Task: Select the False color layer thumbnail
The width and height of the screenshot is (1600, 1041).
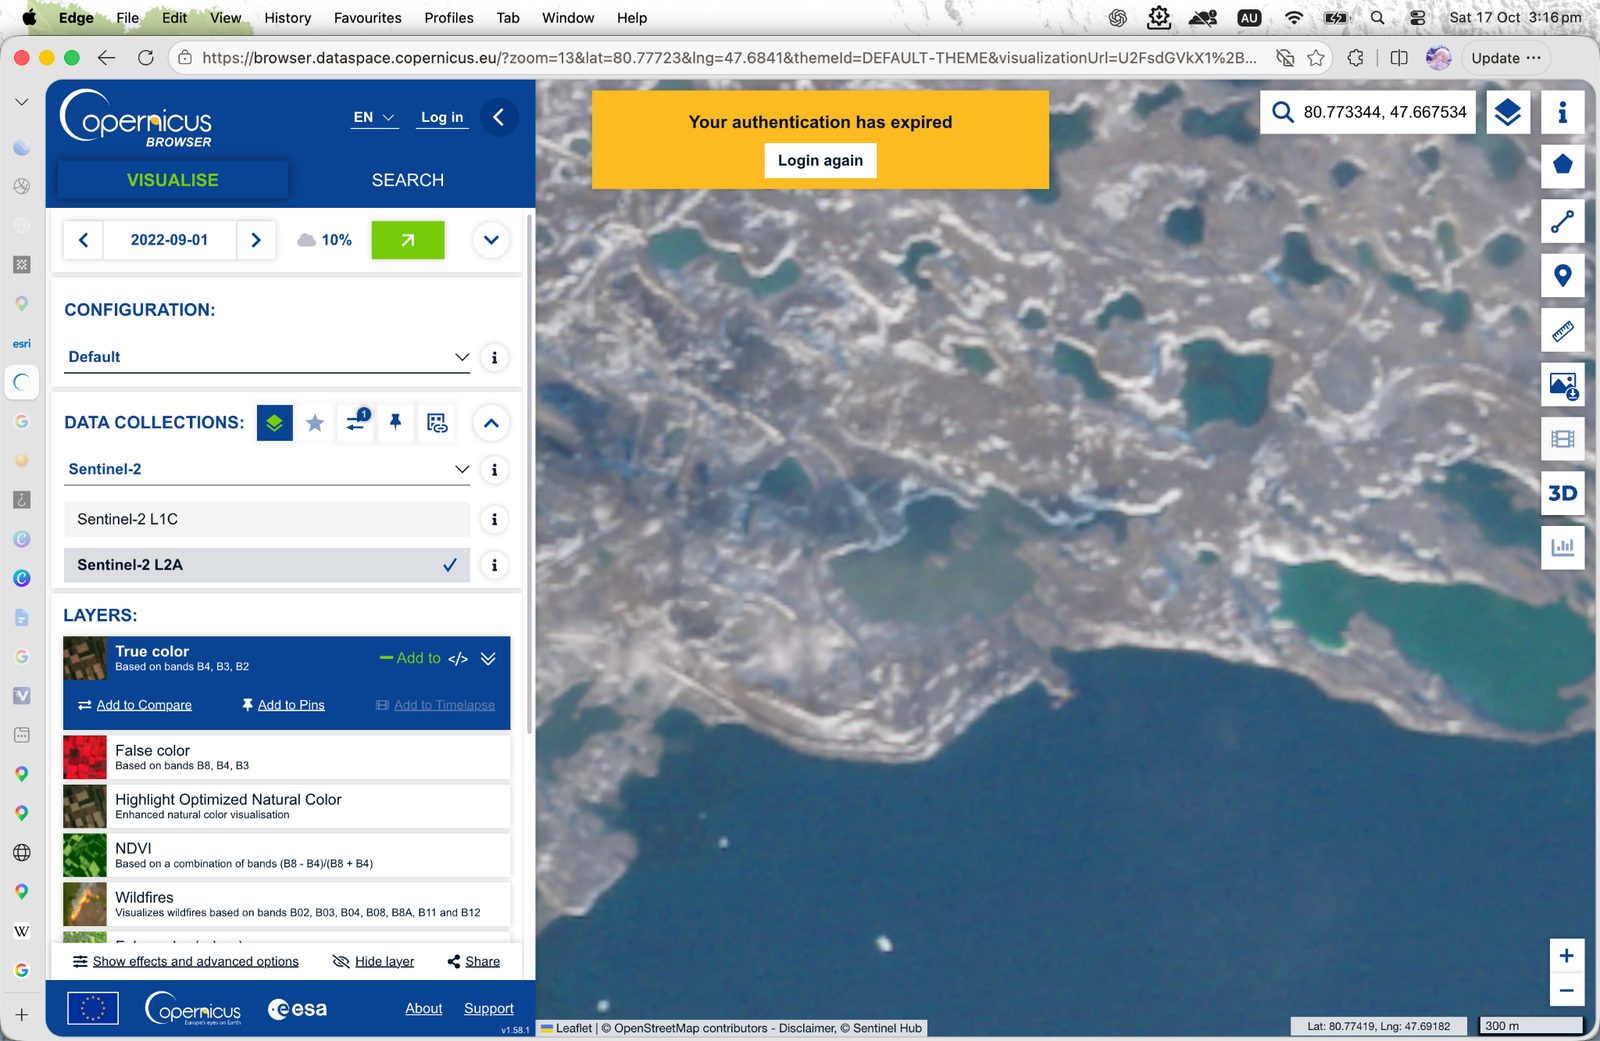Action: [85, 758]
